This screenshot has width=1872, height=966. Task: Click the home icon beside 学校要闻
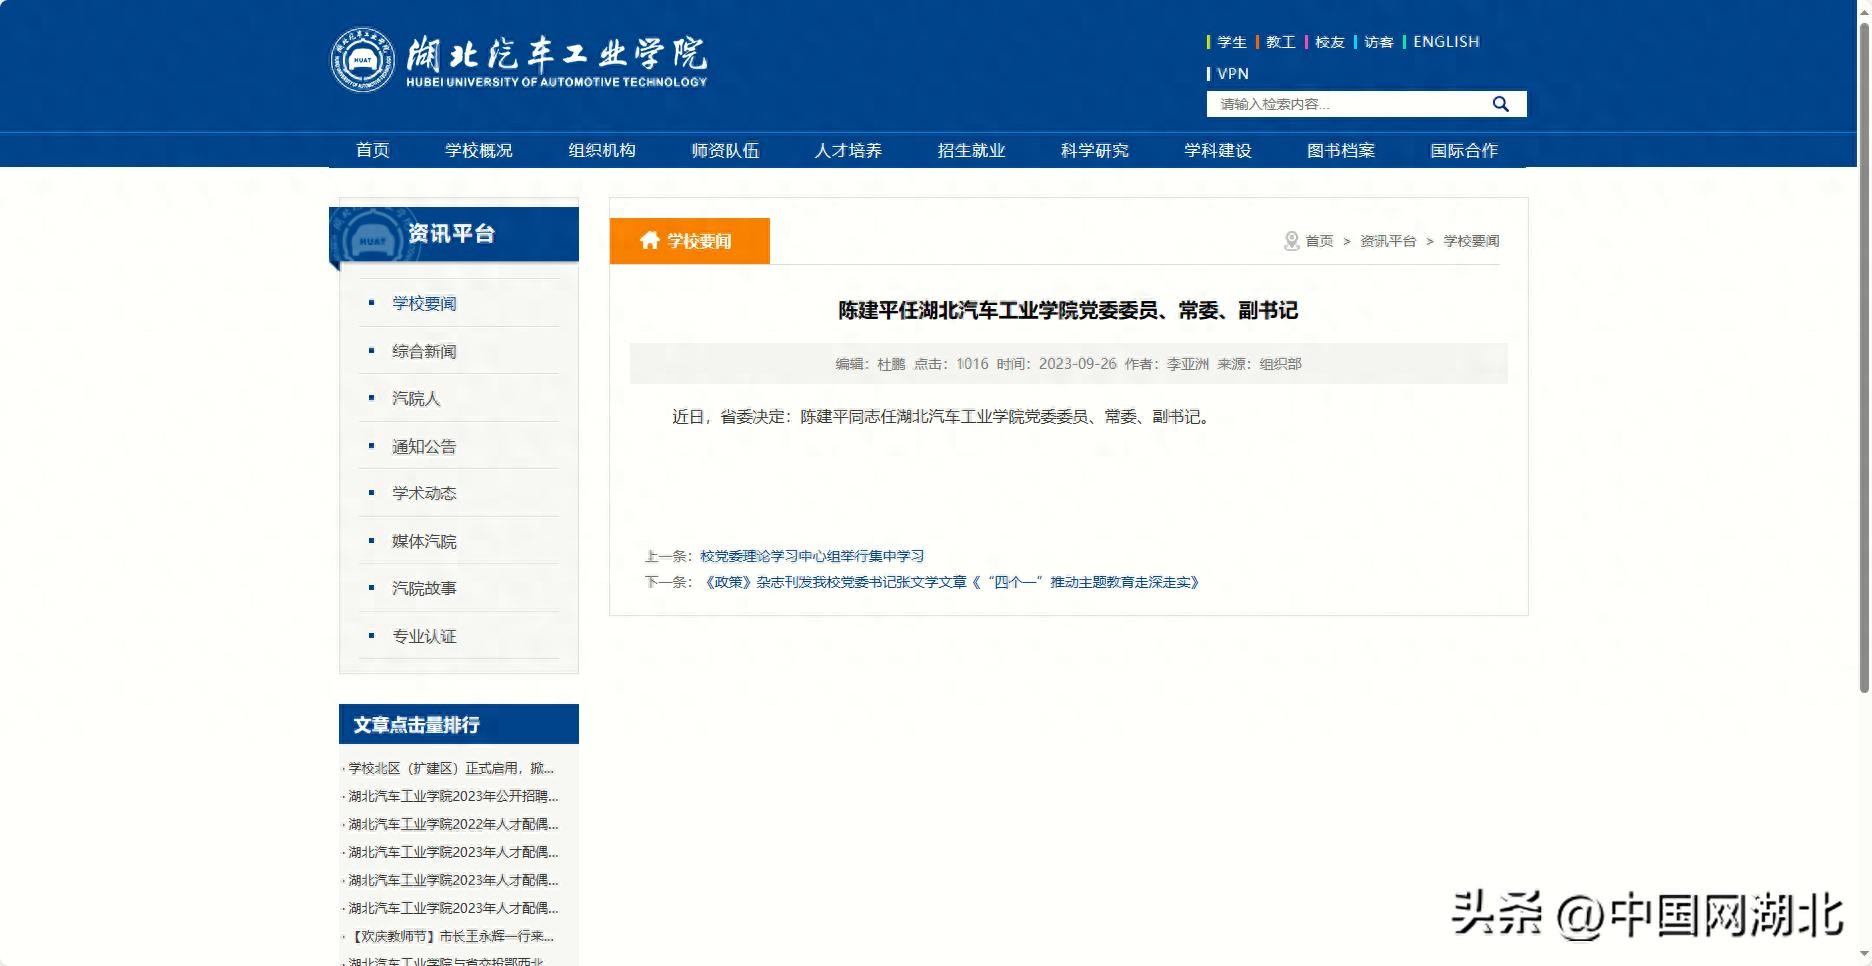(650, 240)
